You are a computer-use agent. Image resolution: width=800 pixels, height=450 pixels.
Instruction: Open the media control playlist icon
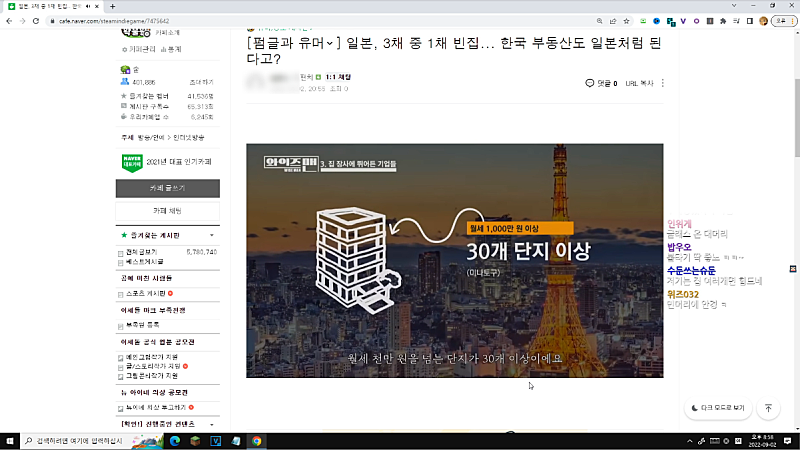[x=736, y=21]
